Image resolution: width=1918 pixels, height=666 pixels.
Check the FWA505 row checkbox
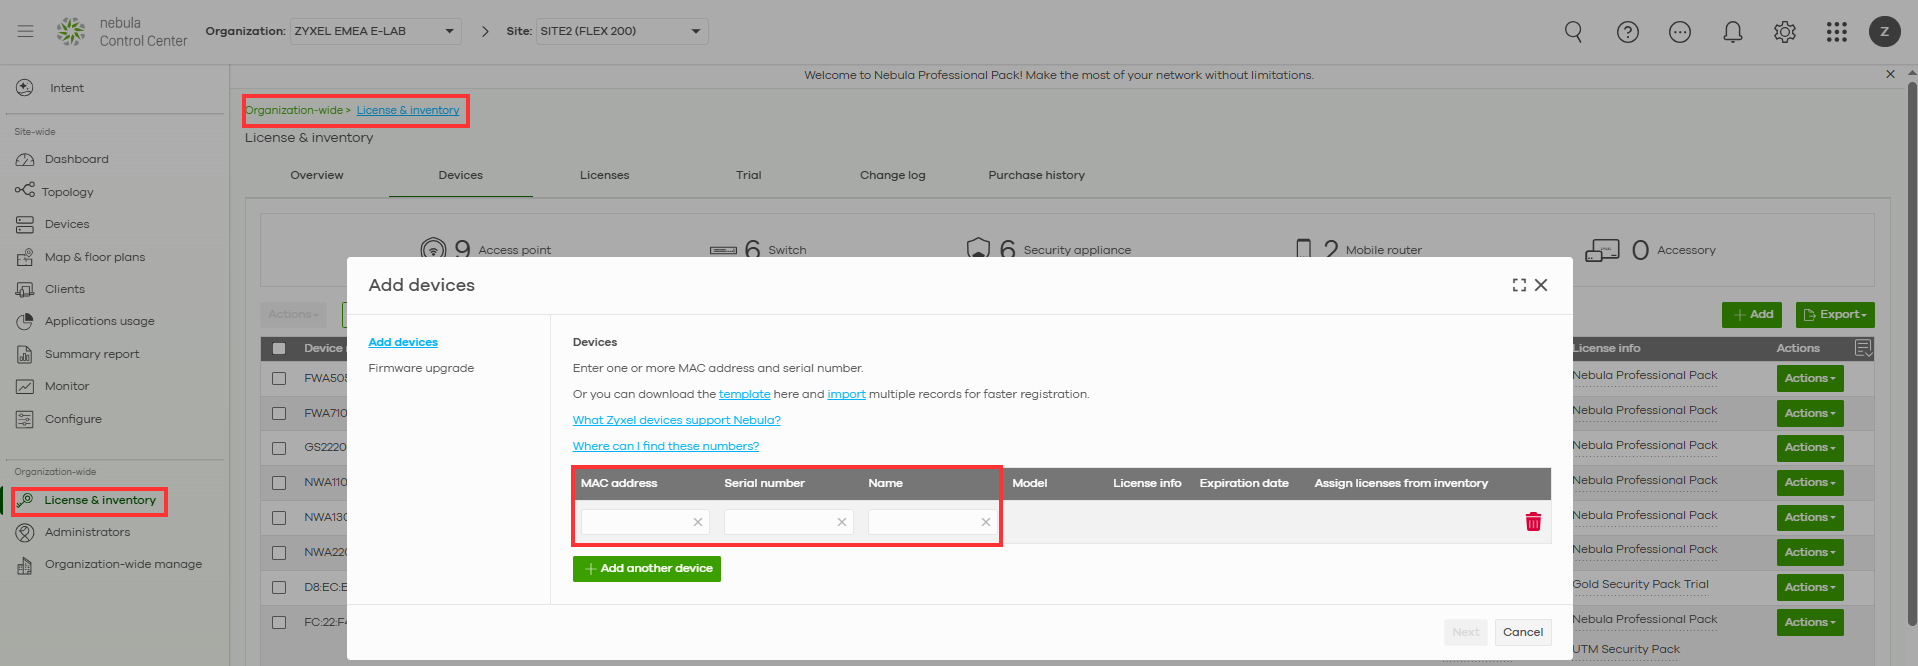(x=279, y=378)
